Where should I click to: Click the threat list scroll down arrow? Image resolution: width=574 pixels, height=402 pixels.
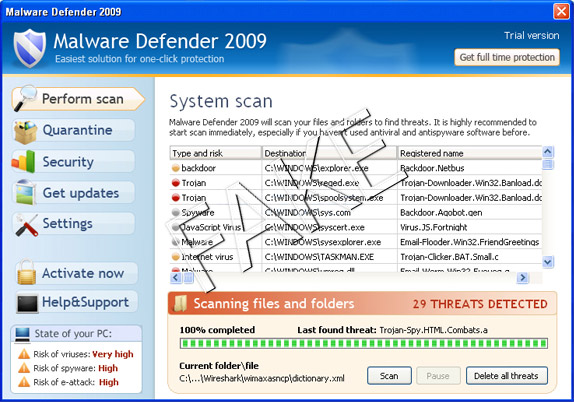click(548, 262)
